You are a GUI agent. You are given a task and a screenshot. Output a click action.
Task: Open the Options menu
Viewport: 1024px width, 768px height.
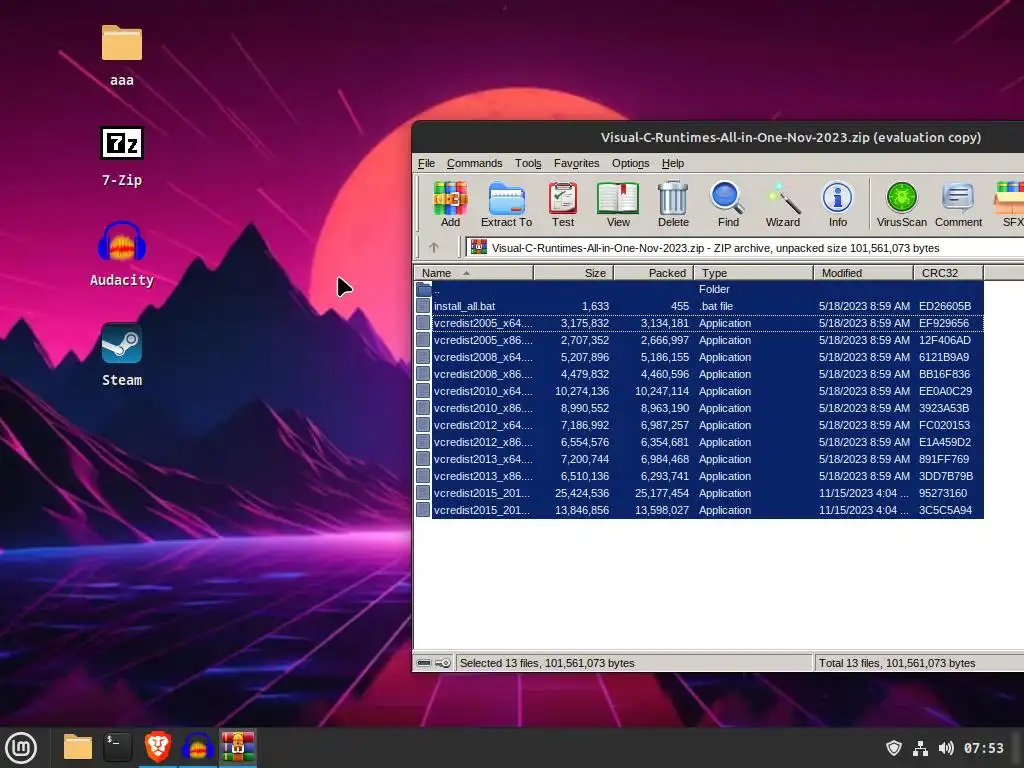[x=630, y=163]
